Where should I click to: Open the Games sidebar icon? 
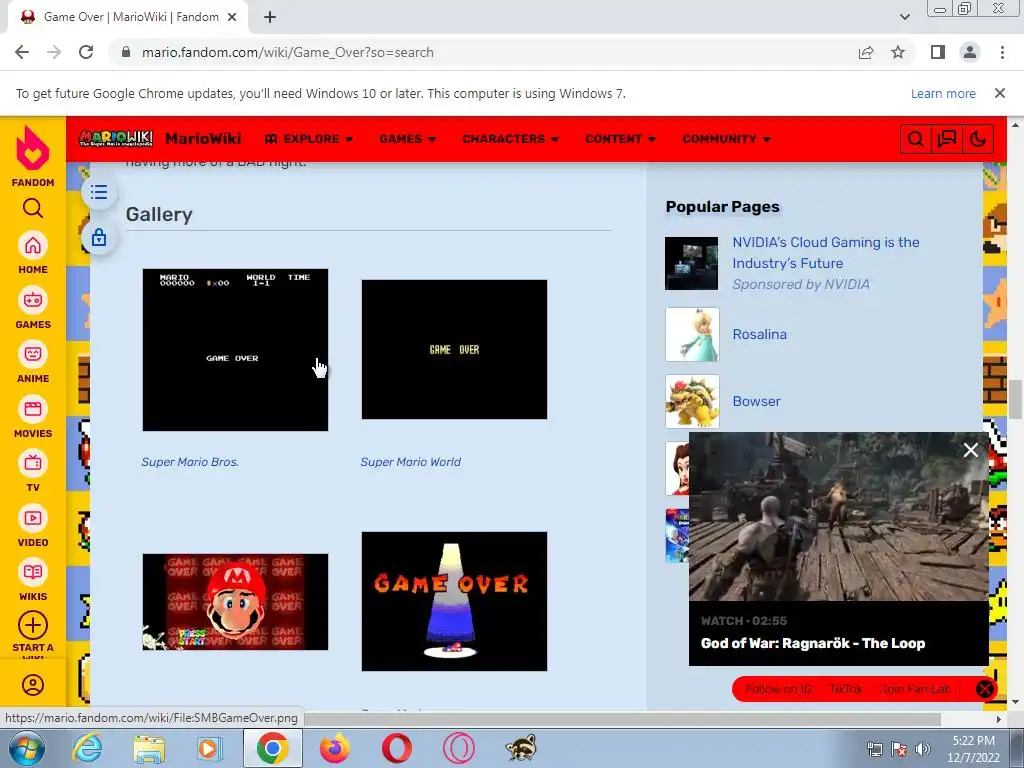33,300
